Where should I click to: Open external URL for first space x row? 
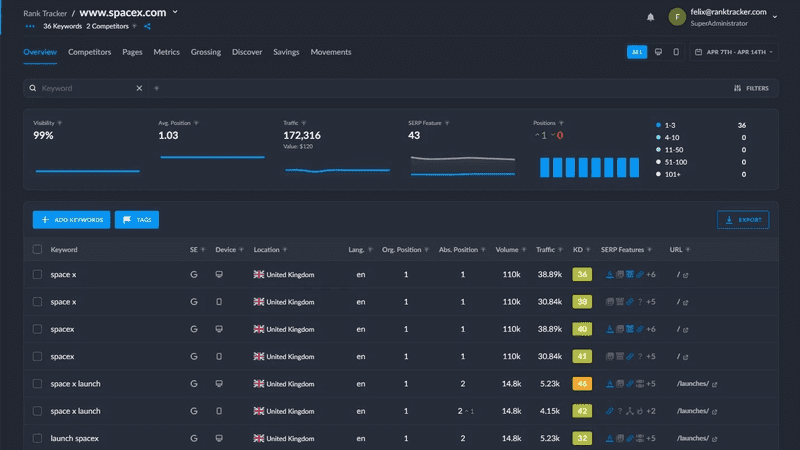(686, 275)
